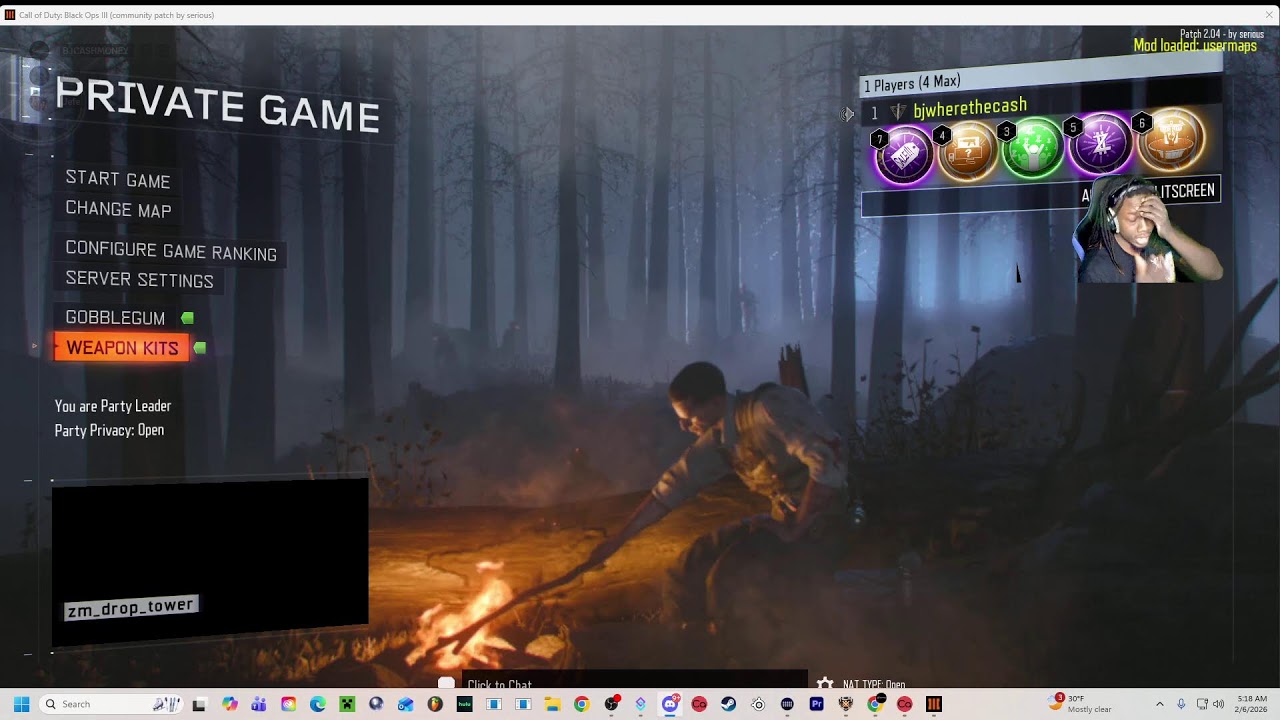Open Minecraft from the taskbar
Viewport: 1280px width, 720px height.
347,704
